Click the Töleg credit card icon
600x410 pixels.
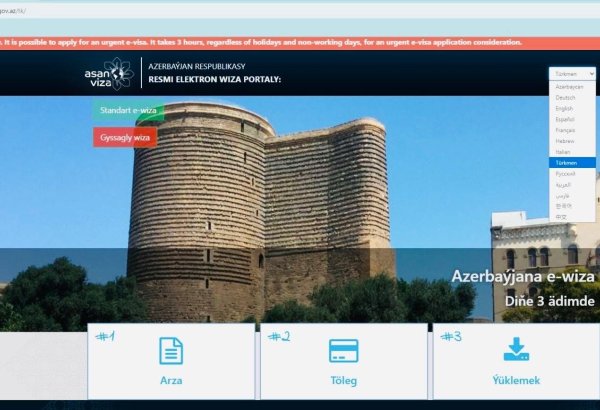344,351
